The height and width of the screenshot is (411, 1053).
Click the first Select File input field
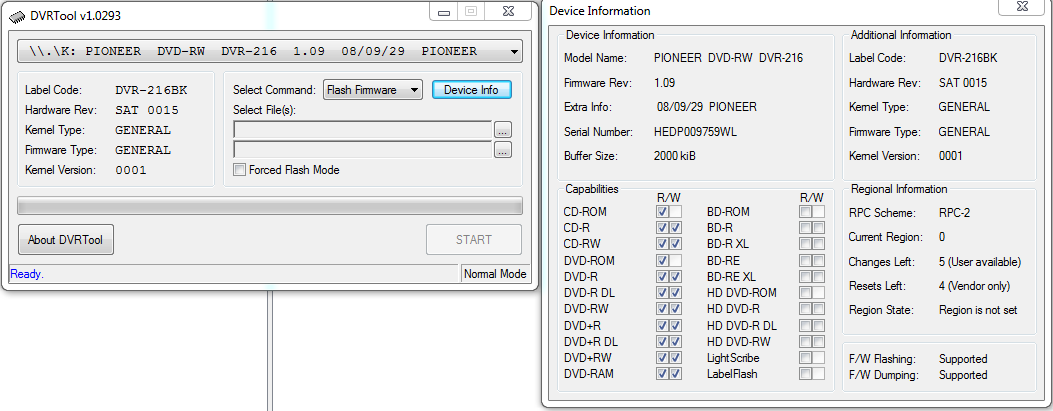363,130
